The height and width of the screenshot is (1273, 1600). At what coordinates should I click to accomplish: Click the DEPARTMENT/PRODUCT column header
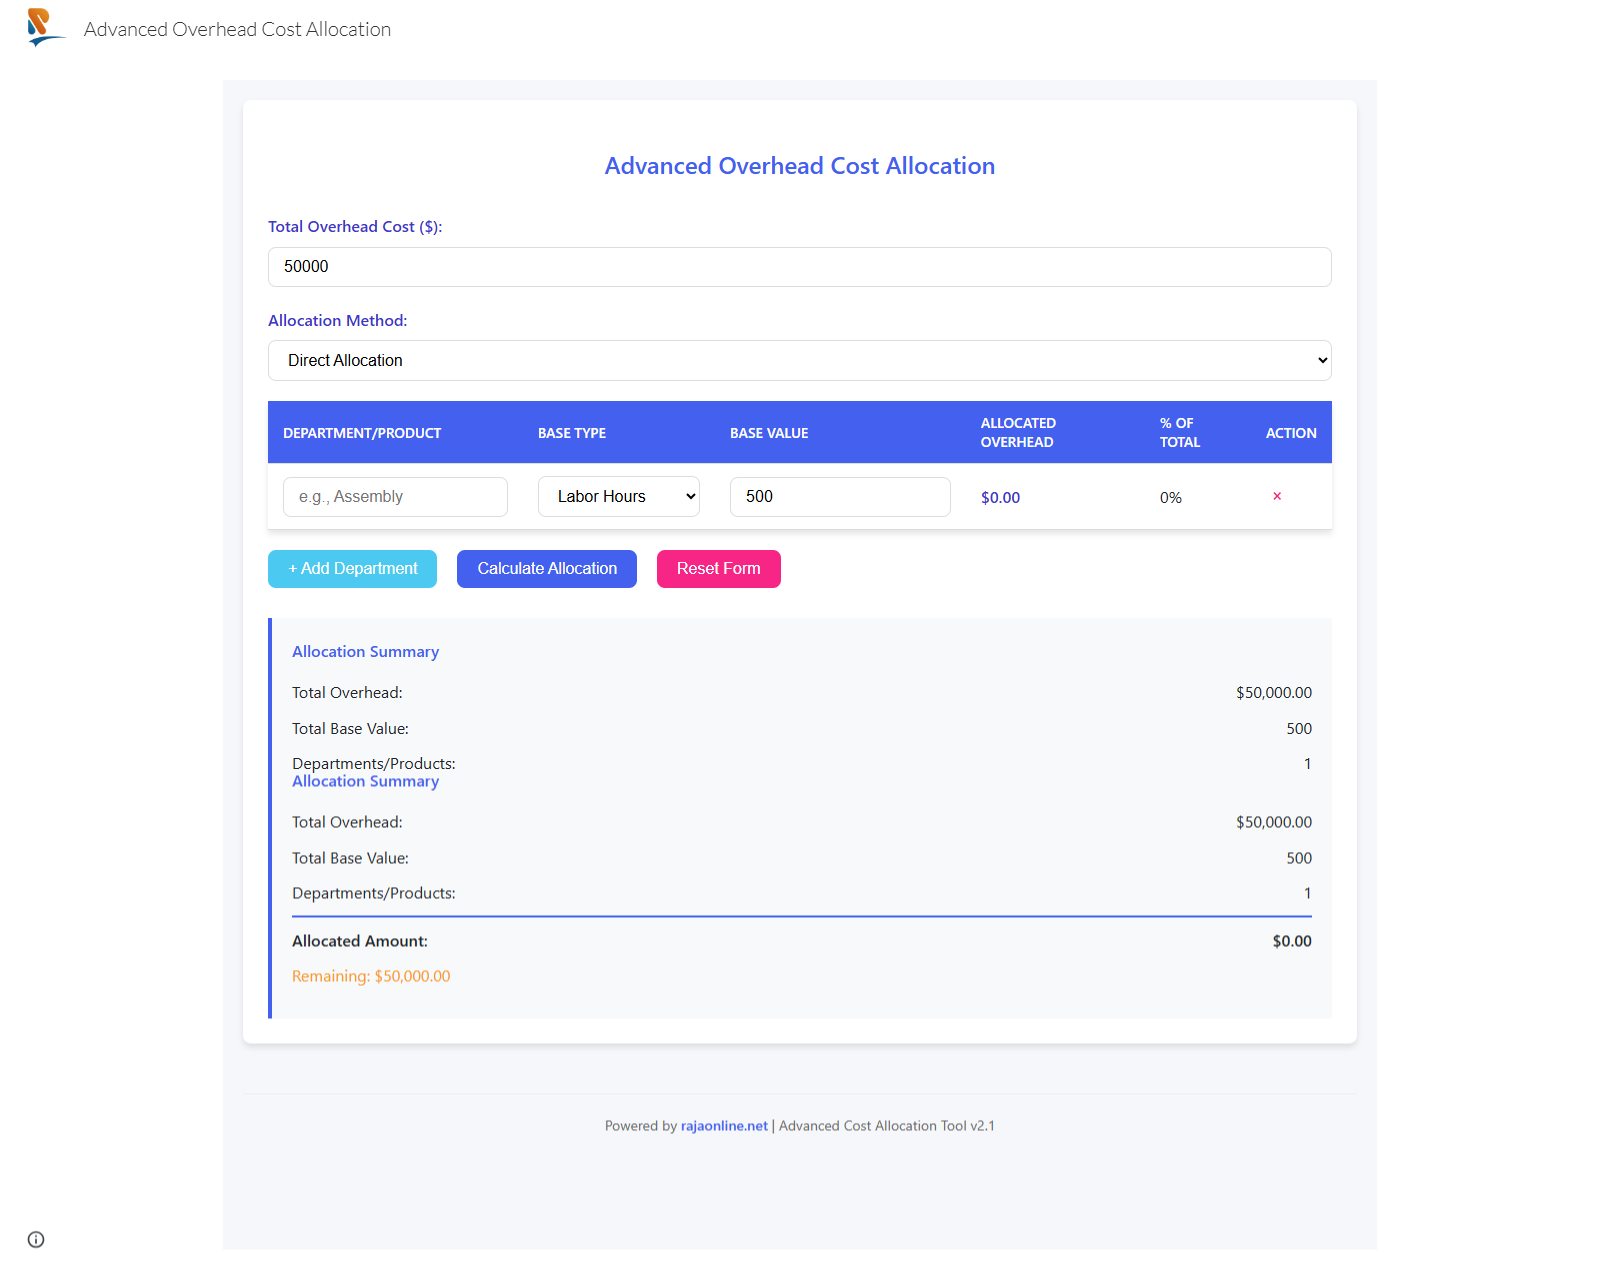tap(362, 433)
